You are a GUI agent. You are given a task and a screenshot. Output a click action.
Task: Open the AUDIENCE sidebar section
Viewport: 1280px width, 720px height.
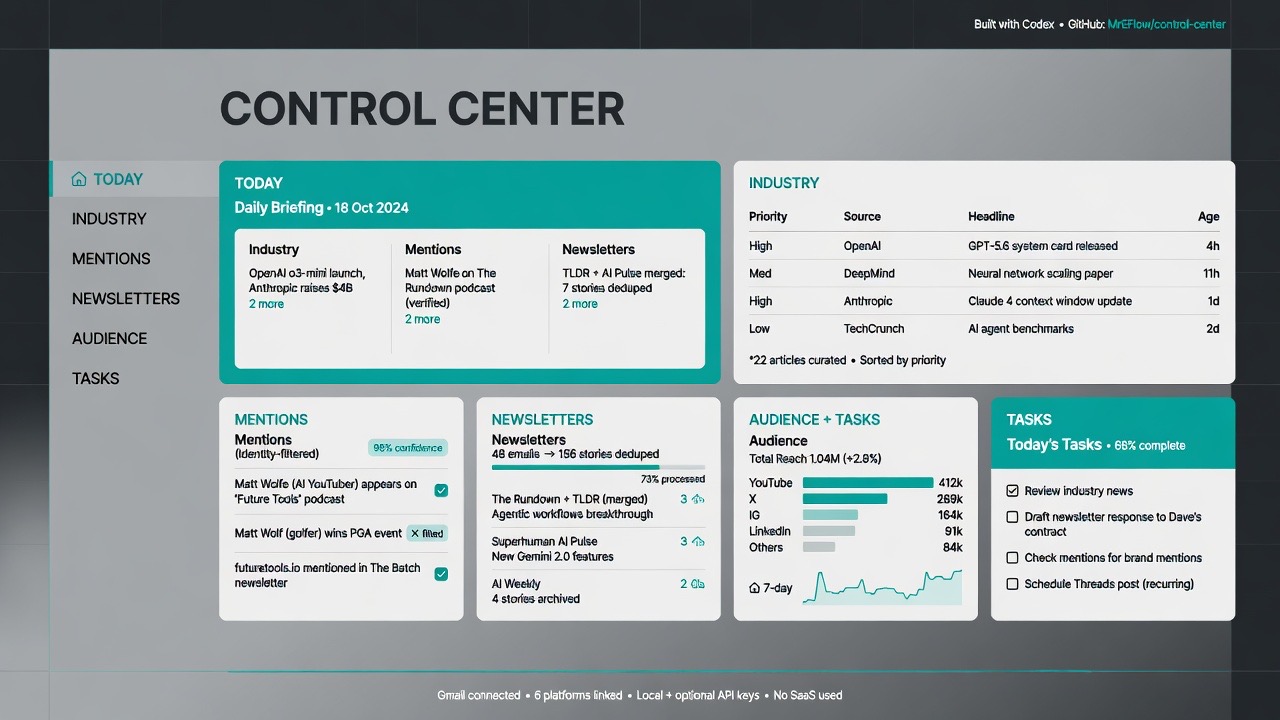point(109,339)
